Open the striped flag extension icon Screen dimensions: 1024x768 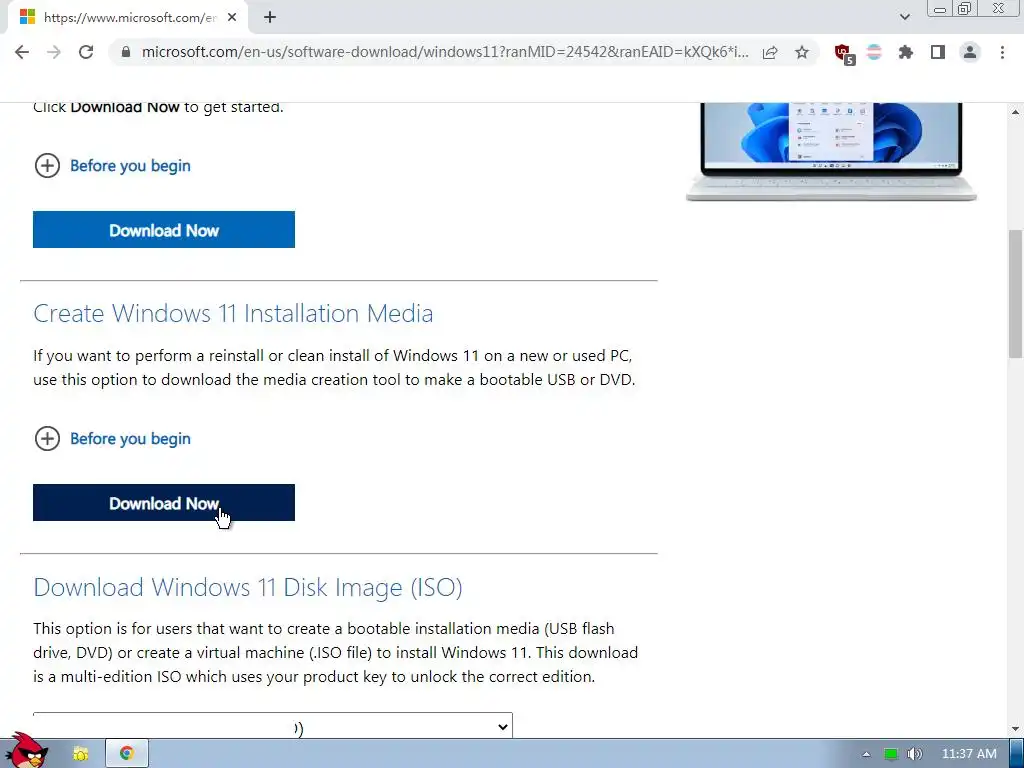tap(874, 52)
